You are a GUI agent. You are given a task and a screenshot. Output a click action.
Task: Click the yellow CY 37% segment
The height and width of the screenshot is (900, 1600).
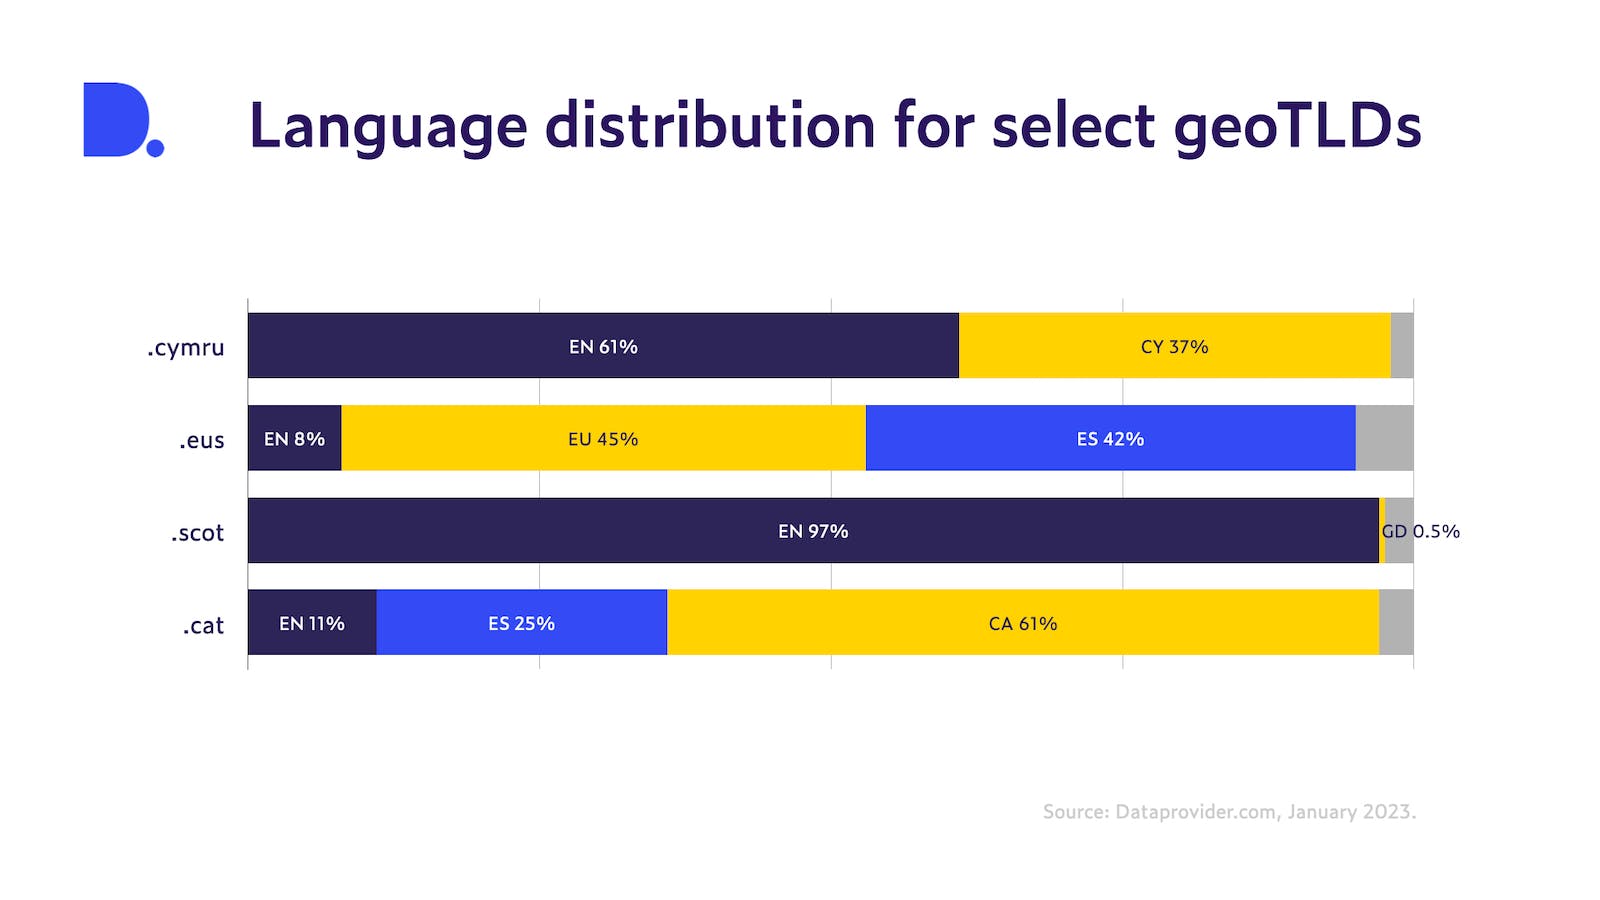(x=1174, y=346)
